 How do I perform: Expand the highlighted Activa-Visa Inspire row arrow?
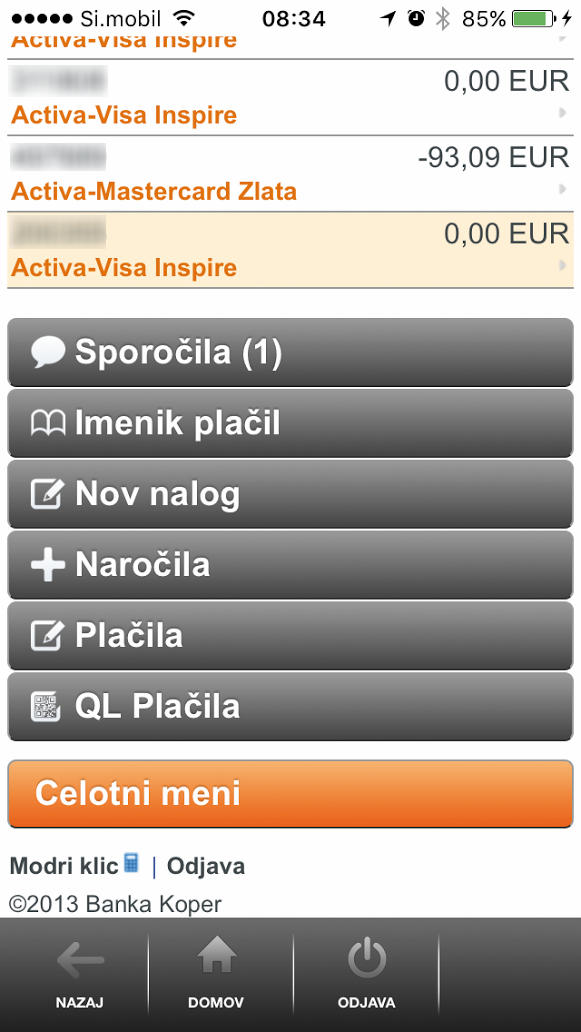[562, 265]
